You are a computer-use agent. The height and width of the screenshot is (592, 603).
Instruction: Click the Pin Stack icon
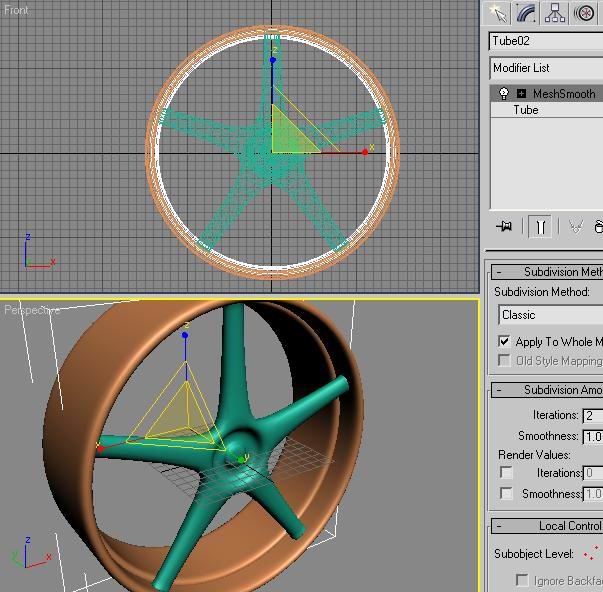(x=504, y=227)
